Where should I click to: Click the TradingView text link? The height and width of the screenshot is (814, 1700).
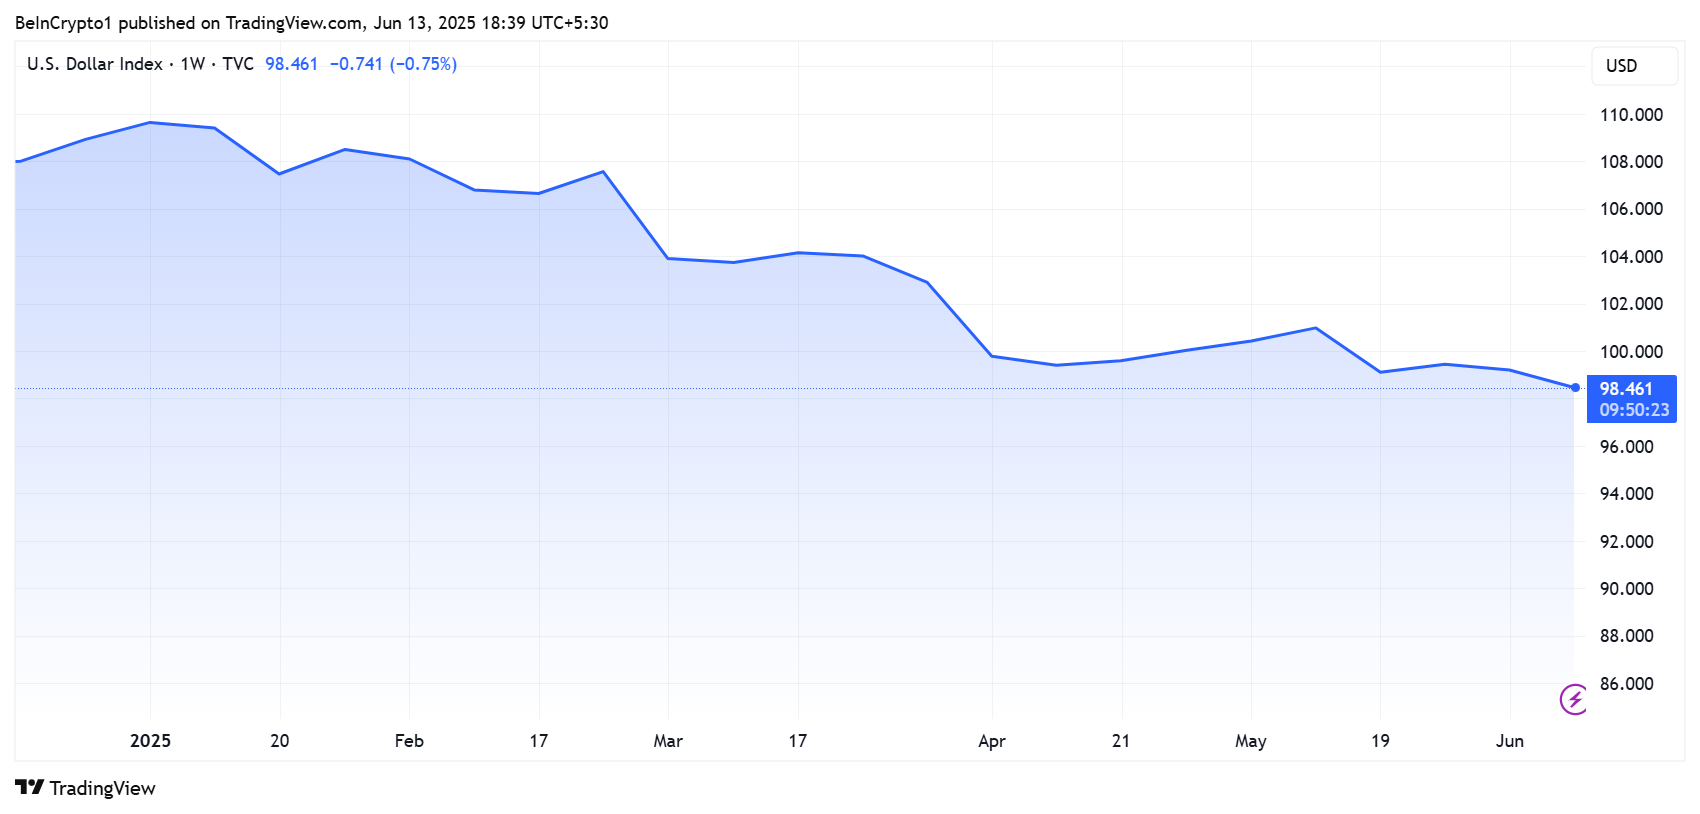pos(103,788)
